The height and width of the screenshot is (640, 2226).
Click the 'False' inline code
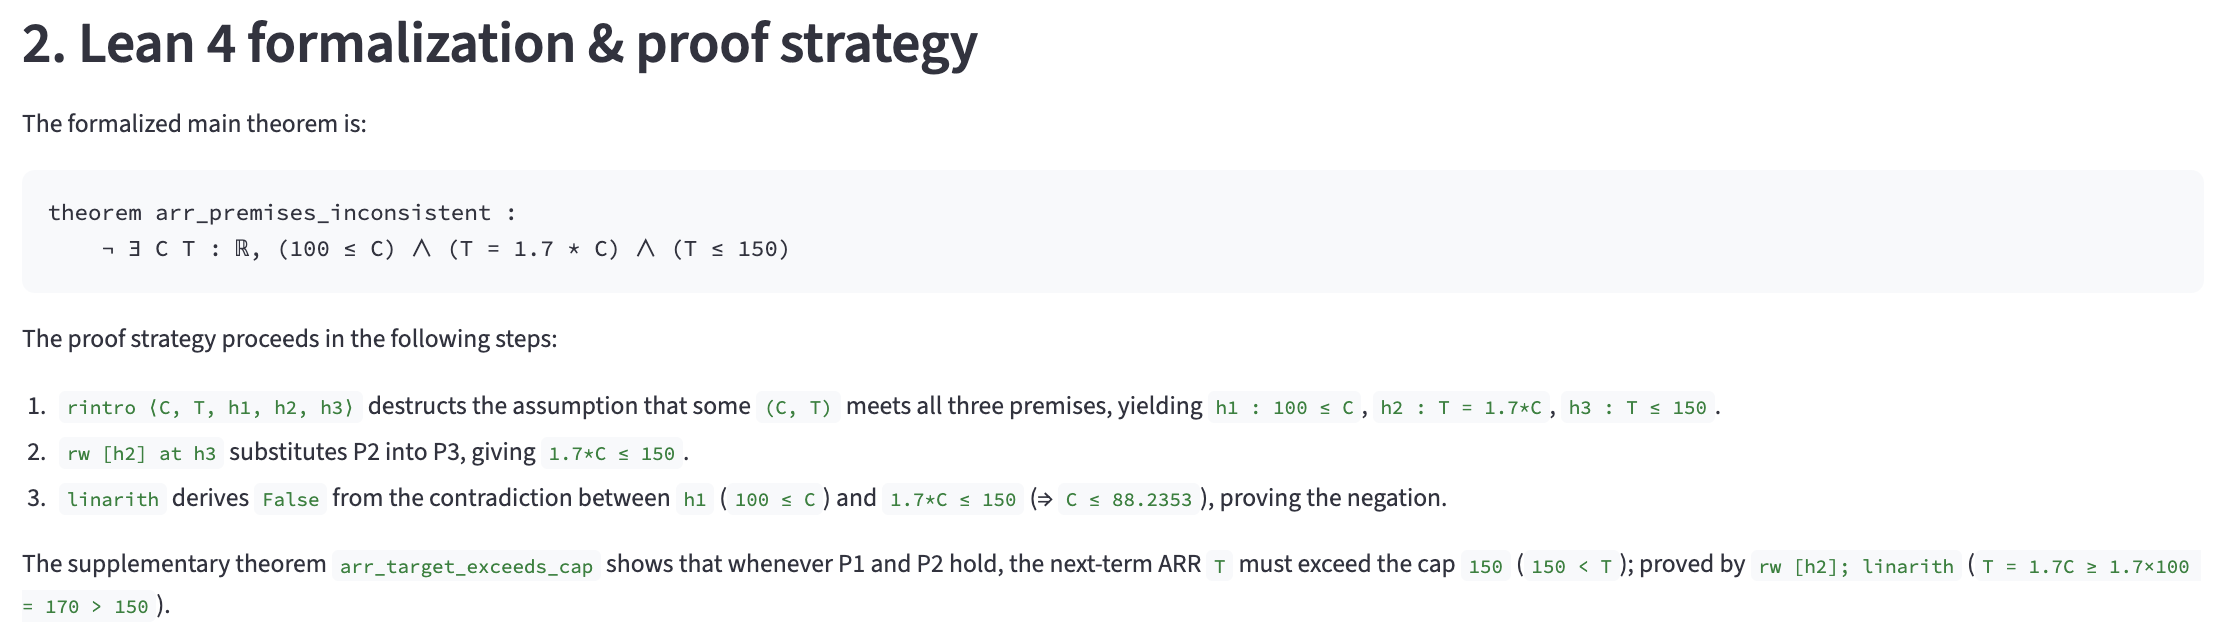[x=290, y=499]
